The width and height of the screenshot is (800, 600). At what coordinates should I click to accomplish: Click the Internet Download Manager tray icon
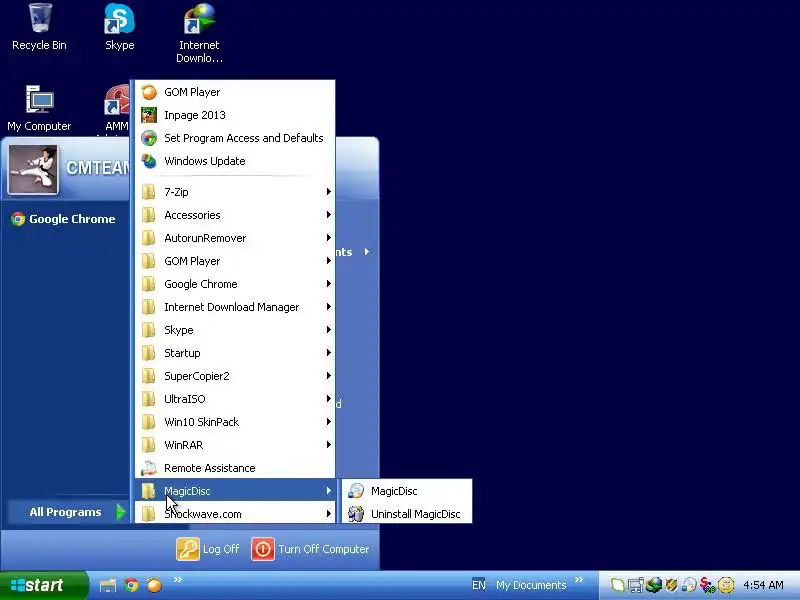coord(654,585)
